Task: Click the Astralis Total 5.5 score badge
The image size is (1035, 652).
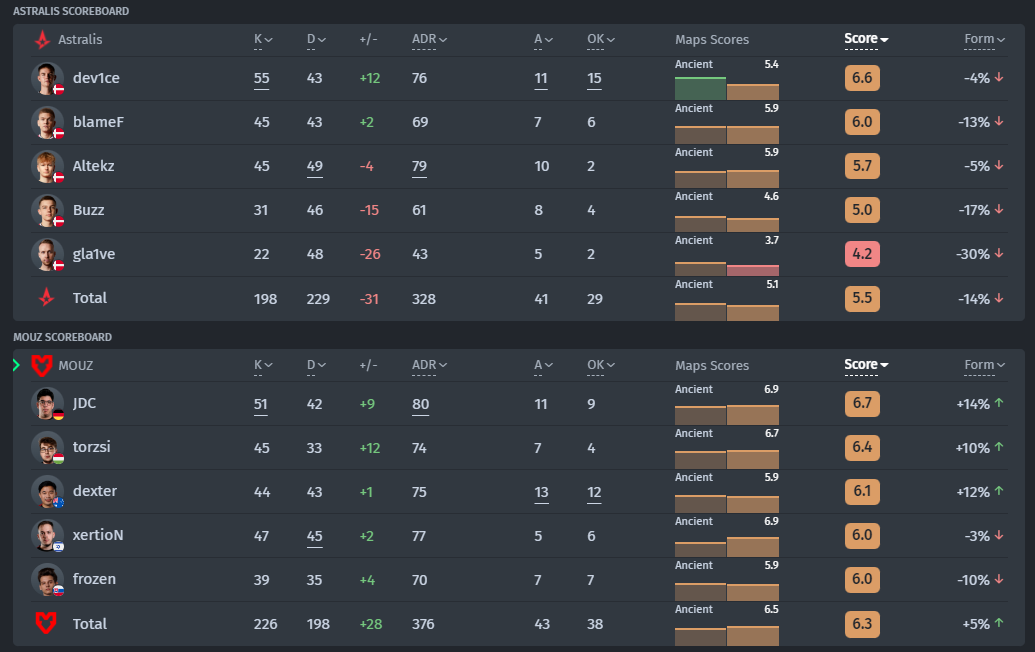Action: click(x=862, y=298)
